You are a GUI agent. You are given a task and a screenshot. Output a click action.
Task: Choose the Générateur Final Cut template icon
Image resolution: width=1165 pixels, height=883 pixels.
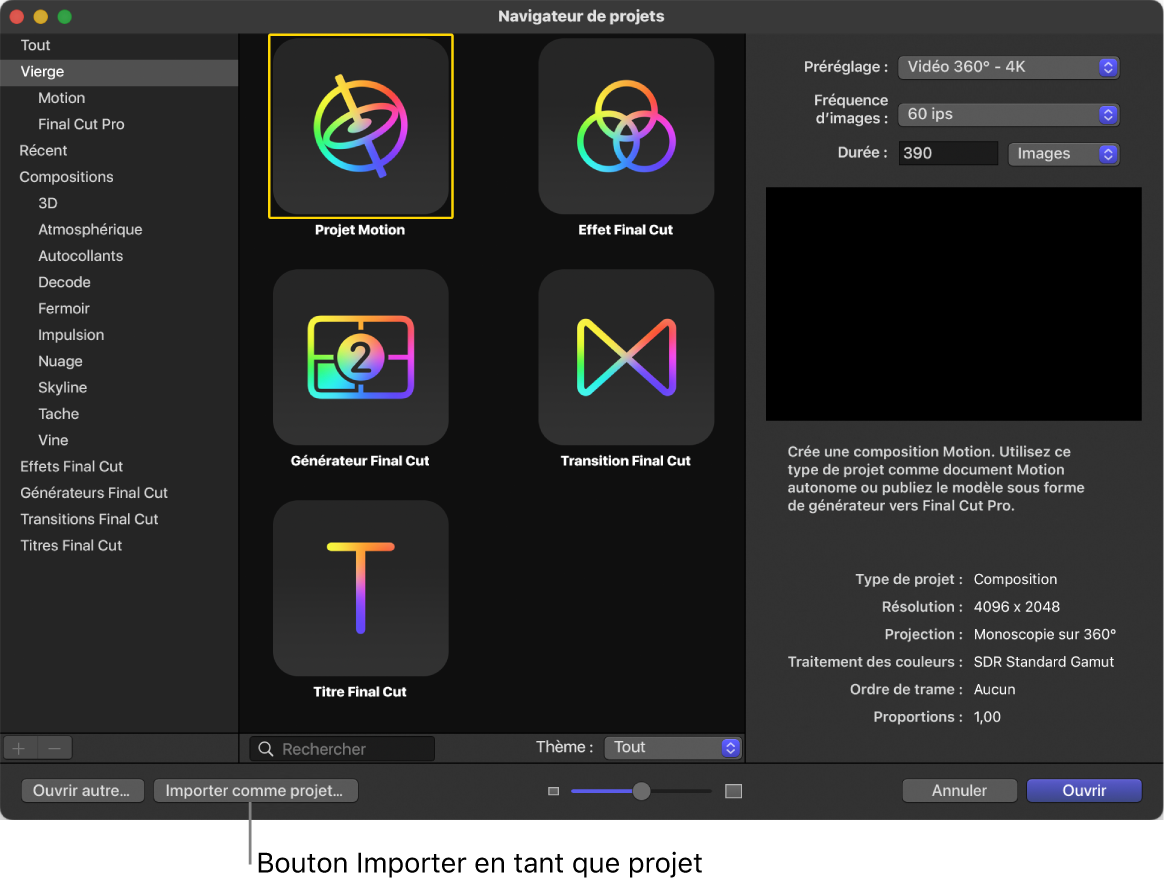tap(360, 358)
